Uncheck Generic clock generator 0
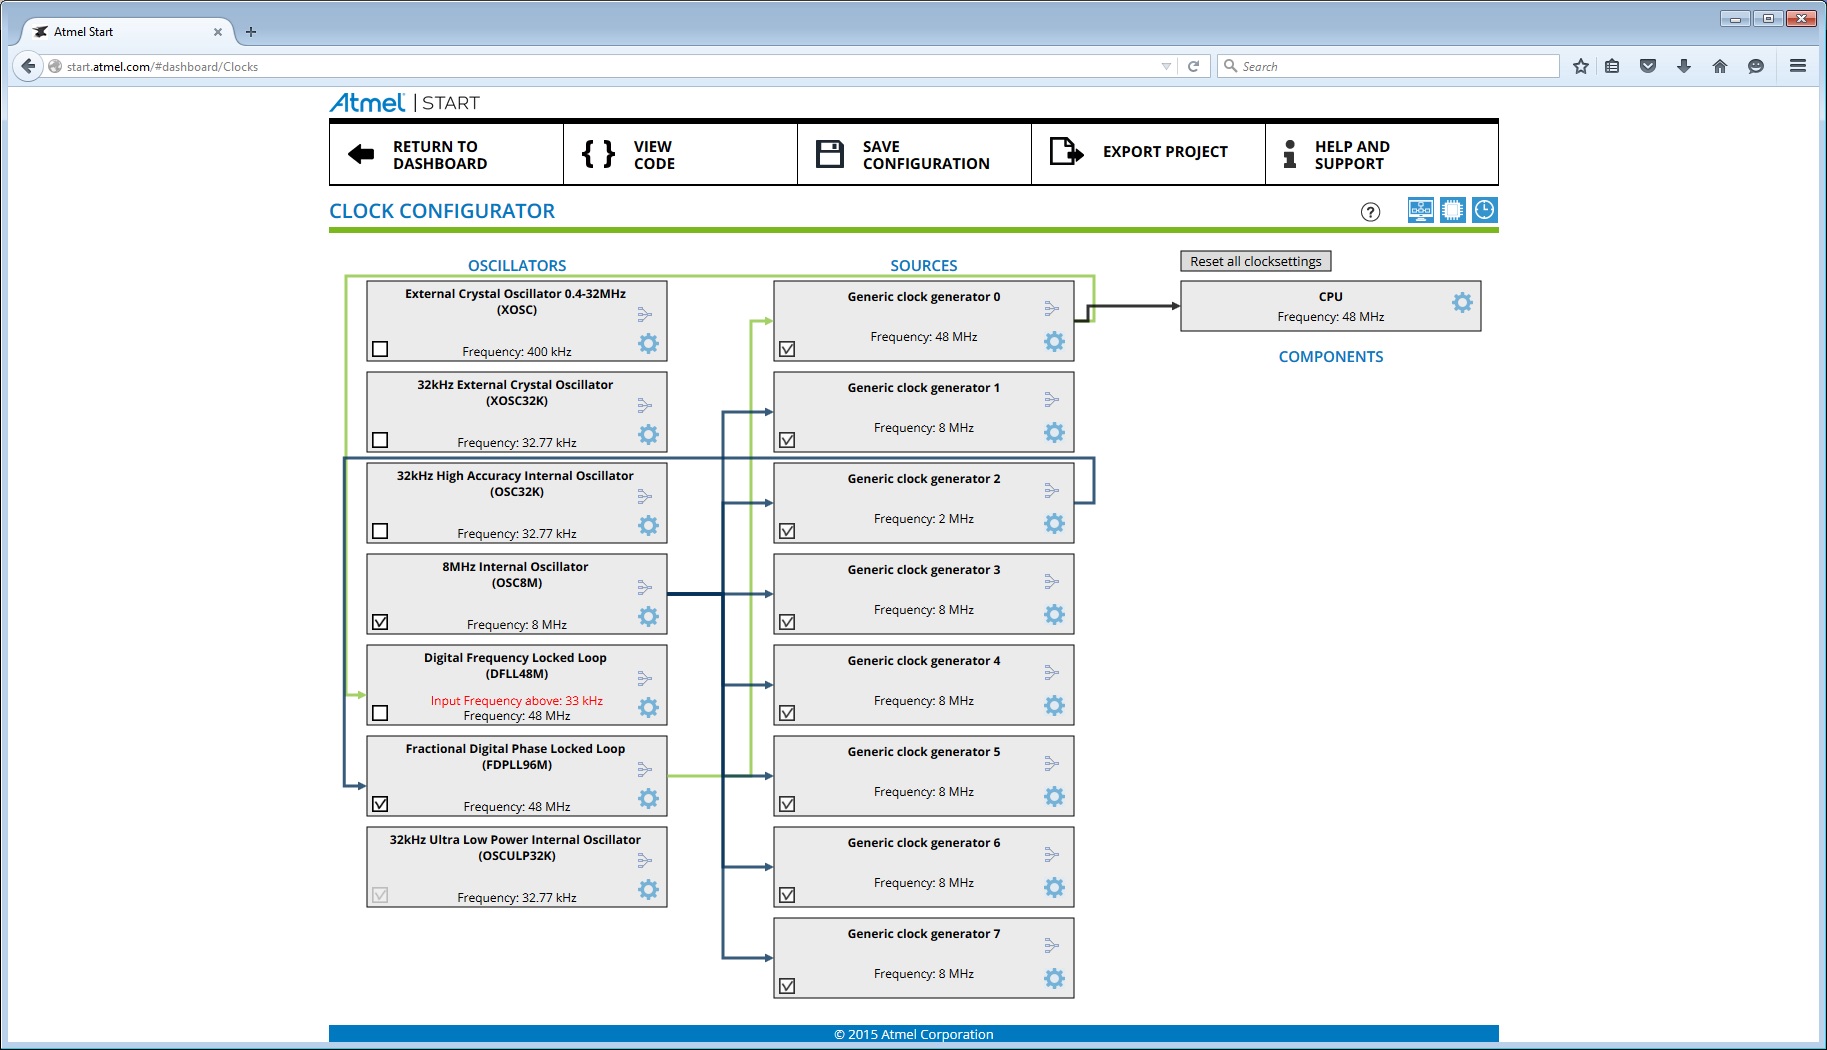This screenshot has width=1827, height=1050. click(x=787, y=349)
